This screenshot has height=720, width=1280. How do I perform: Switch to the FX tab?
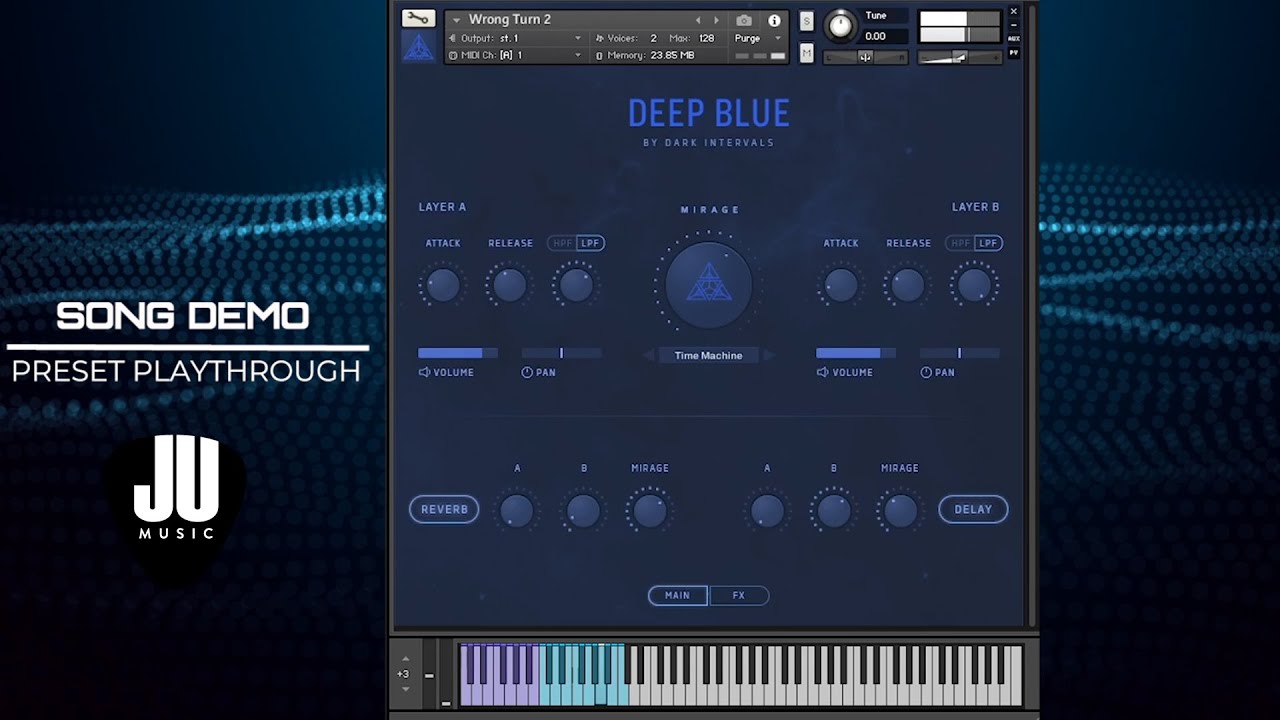pos(739,595)
